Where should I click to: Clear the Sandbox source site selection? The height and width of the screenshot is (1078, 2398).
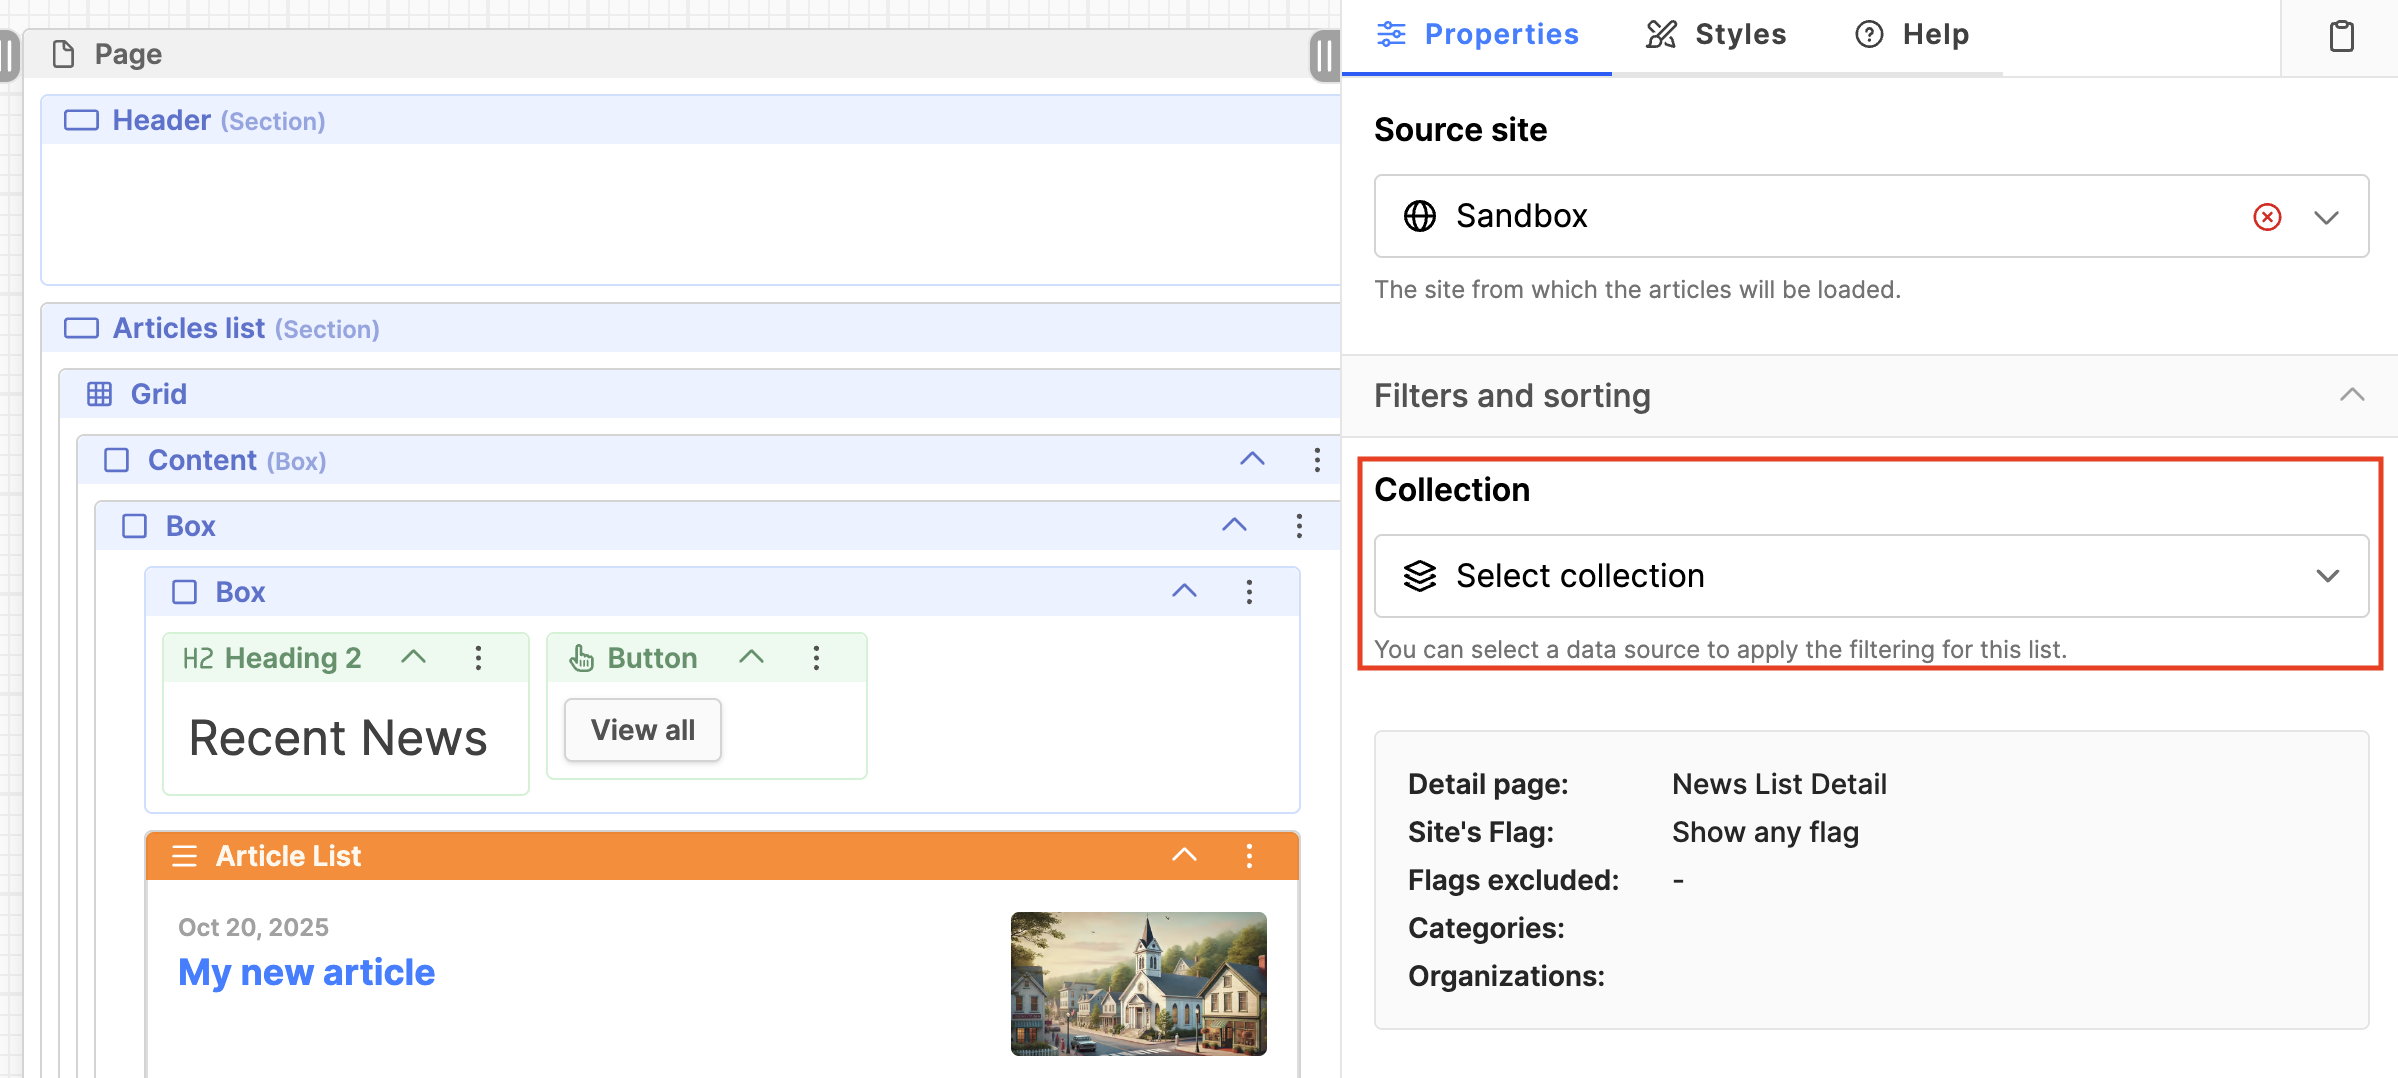click(2267, 217)
